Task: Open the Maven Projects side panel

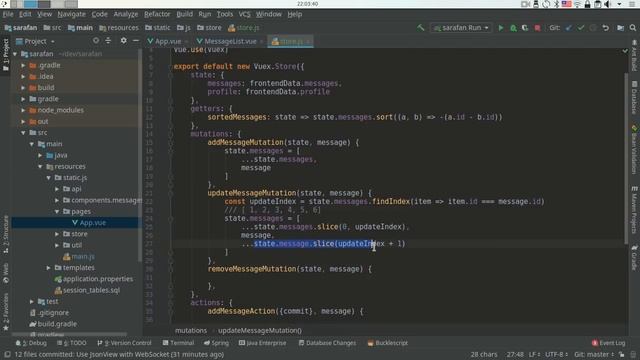Action: (634, 210)
